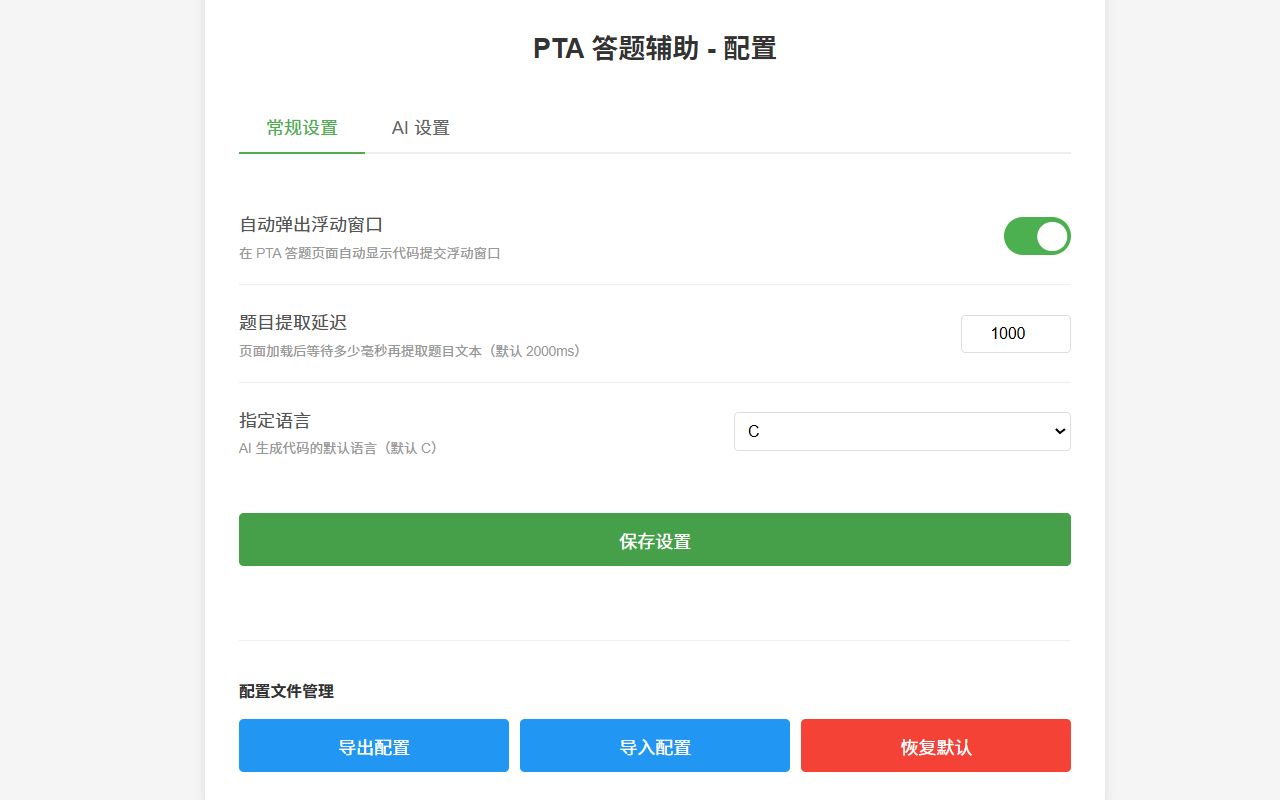Viewport: 1280px width, 800px height.
Task: Toggle the 自动弹出浮动窗口 switch off
Action: (1037, 236)
